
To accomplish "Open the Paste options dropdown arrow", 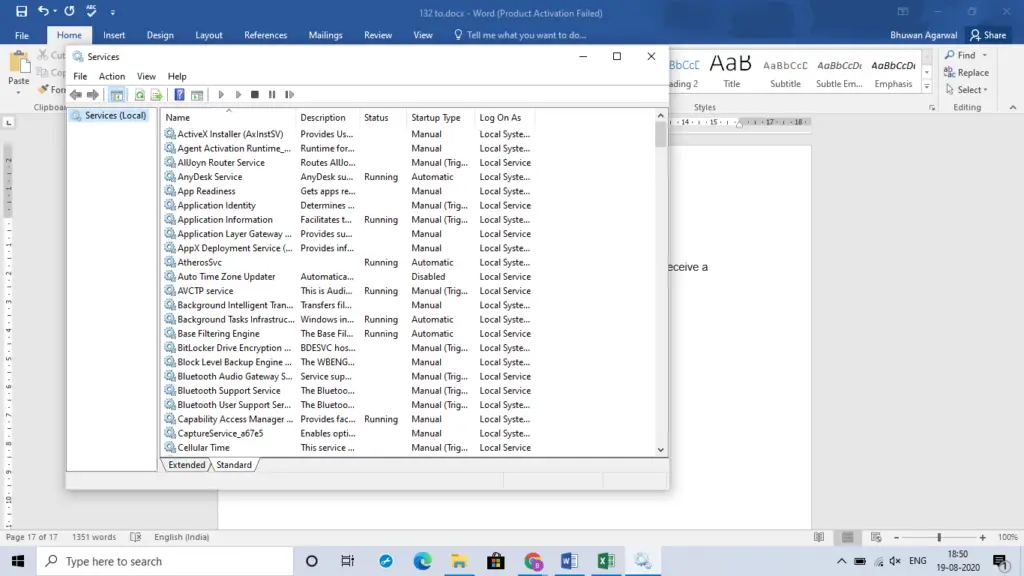I will pyautogui.click(x=18, y=93).
